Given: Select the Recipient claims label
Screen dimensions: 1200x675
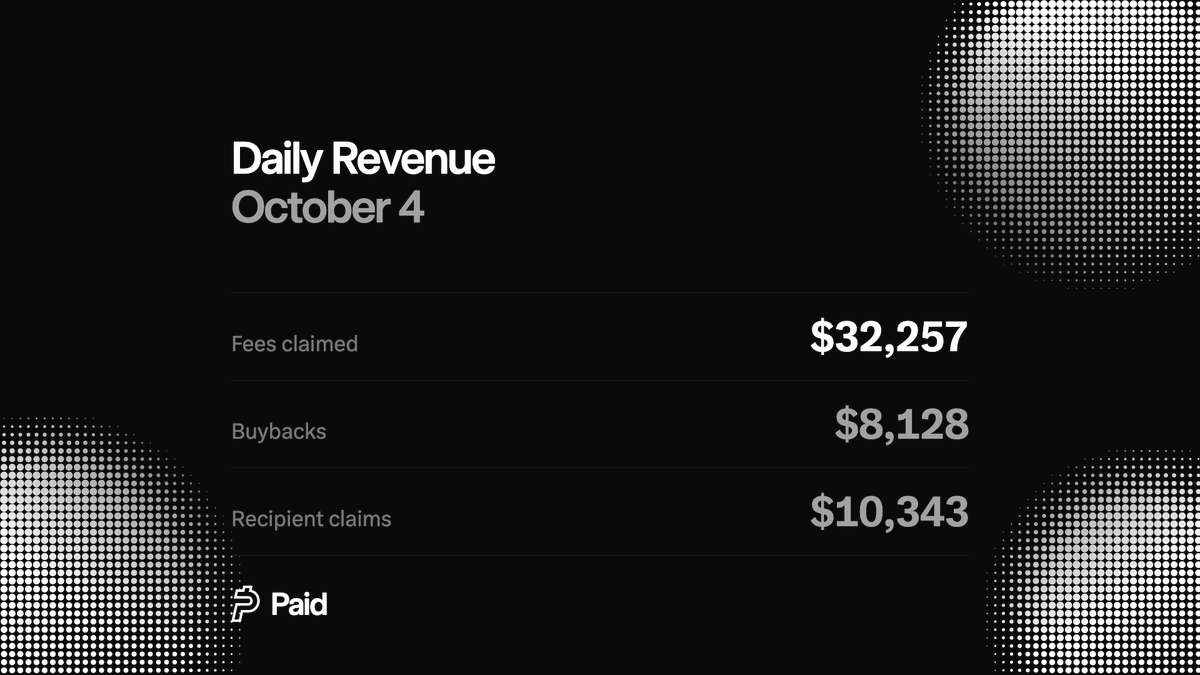Looking at the screenshot, I should 311,520.
